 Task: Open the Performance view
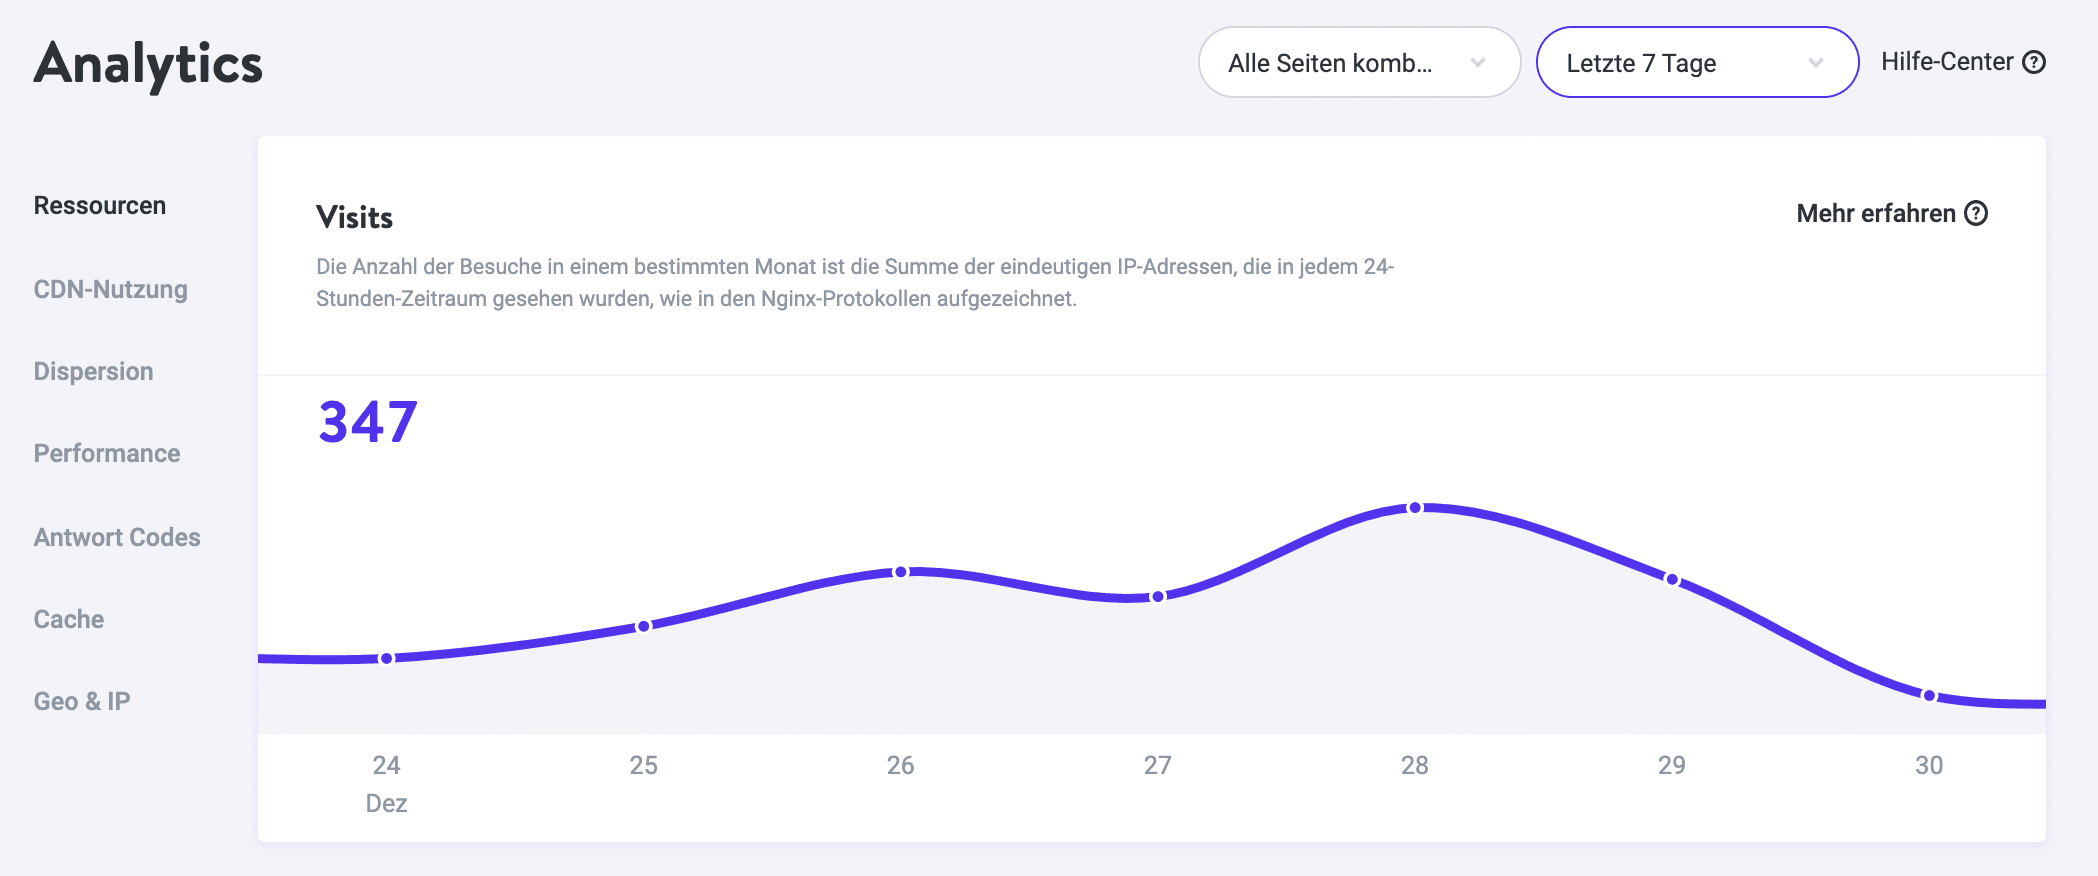click(106, 453)
